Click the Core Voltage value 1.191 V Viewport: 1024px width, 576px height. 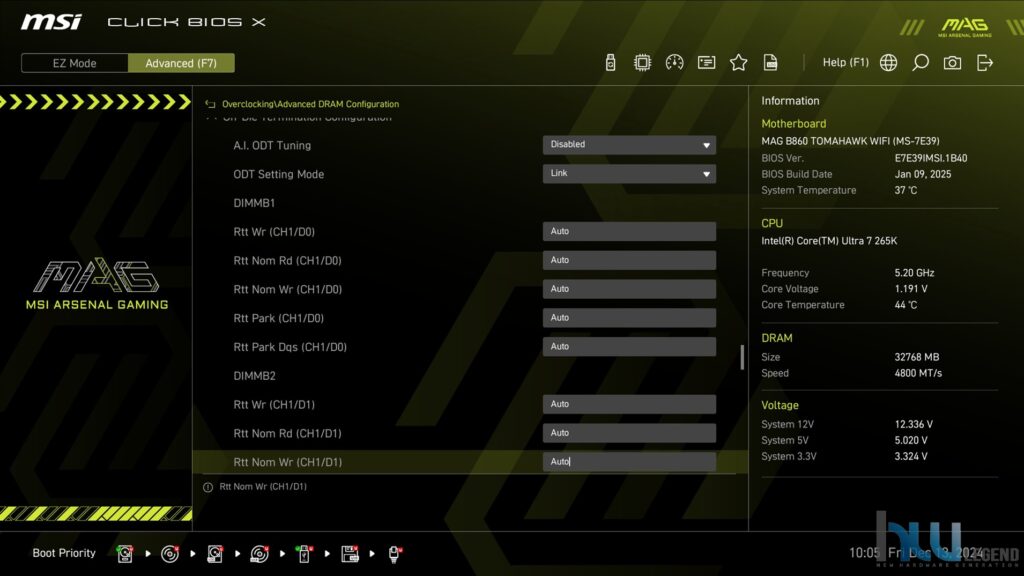click(911, 289)
